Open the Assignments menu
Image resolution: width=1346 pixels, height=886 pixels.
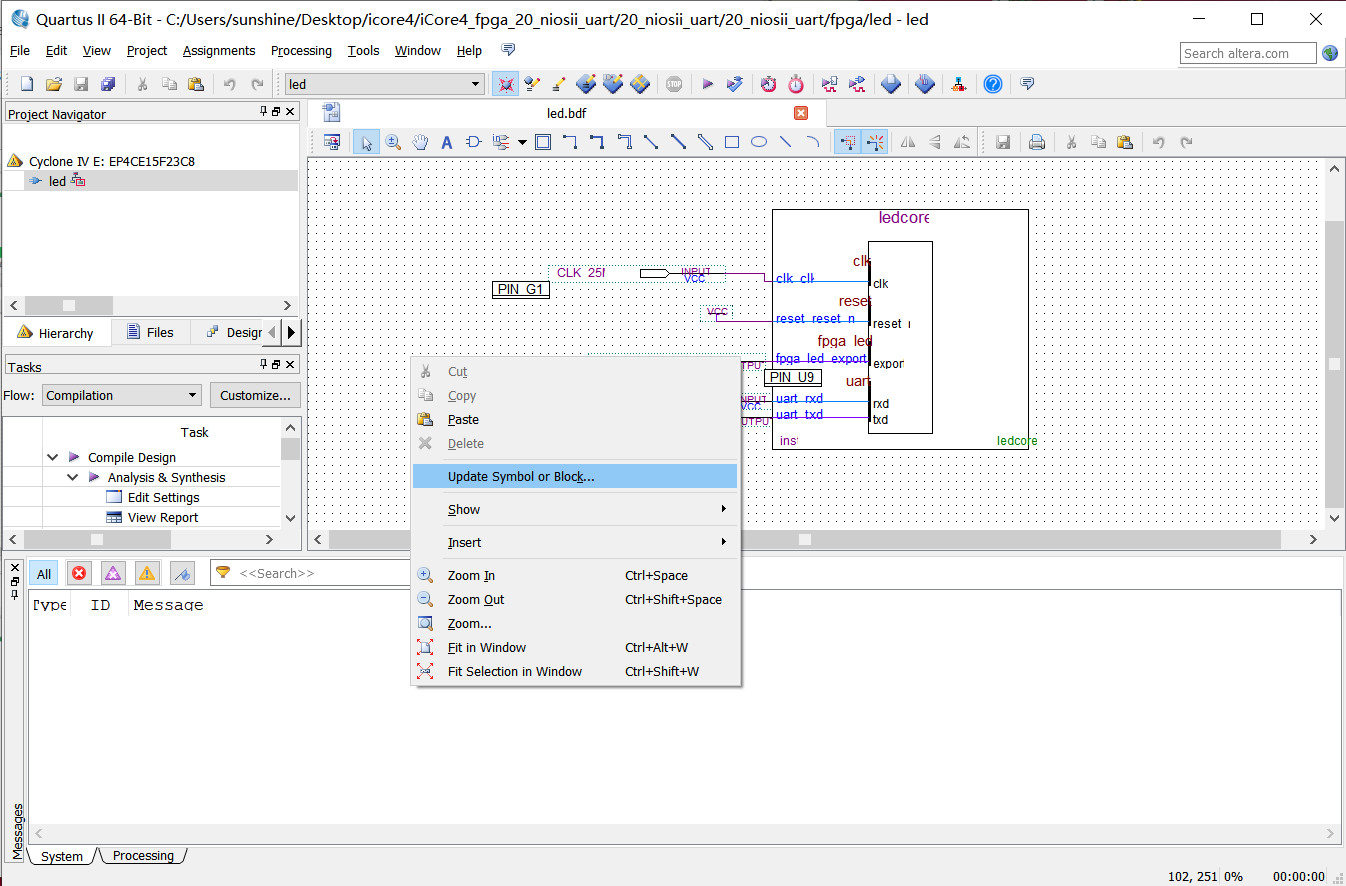[x=219, y=51]
